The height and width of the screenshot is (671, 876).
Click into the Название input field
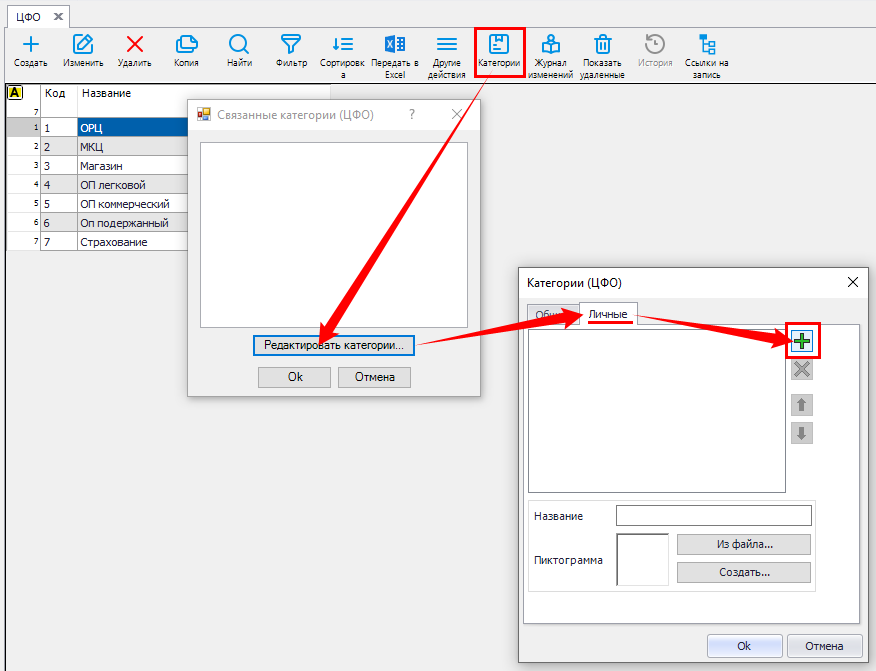click(713, 516)
